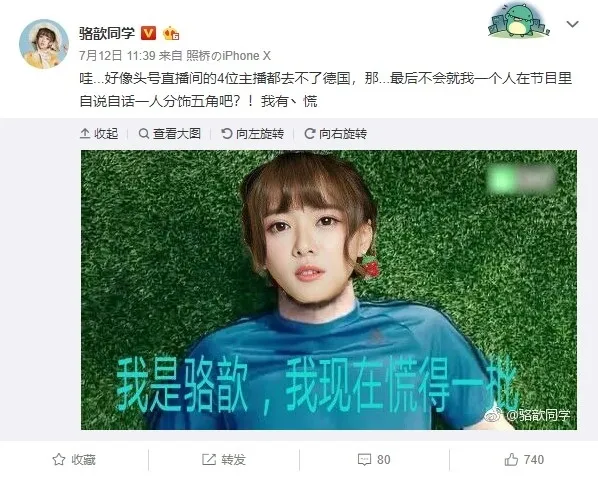Collapse the image with 收起
The height and width of the screenshot is (478, 598).
coord(99,134)
